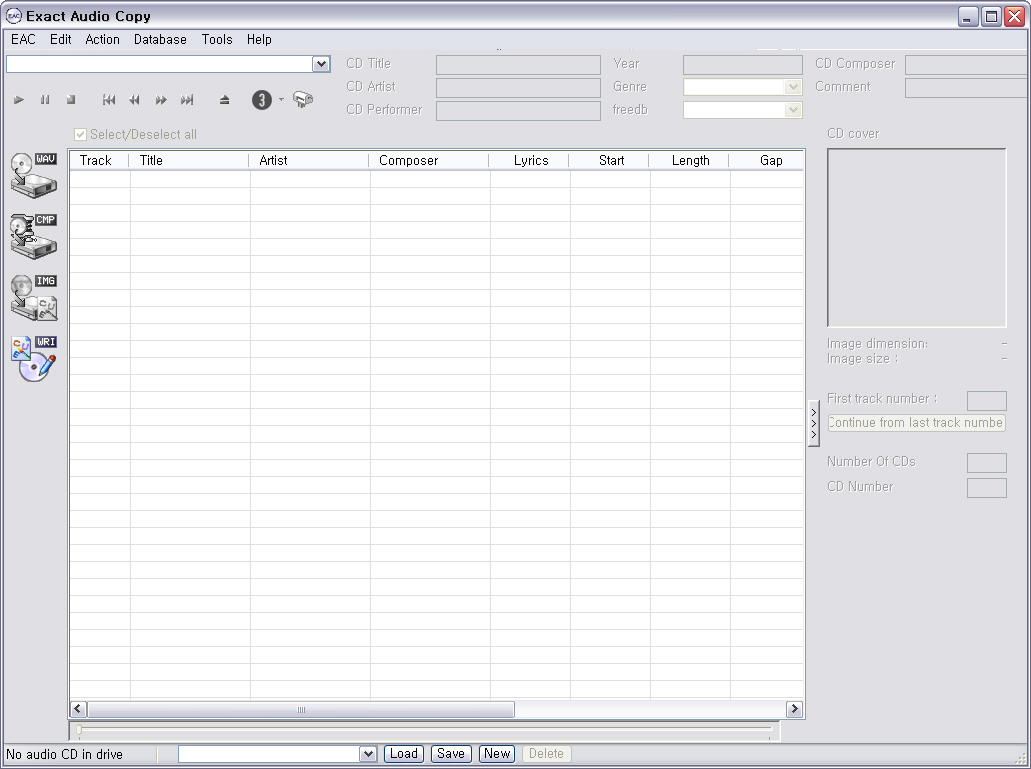Click the EAC application icon in title bar
The image size is (1031, 769).
pos(13,16)
